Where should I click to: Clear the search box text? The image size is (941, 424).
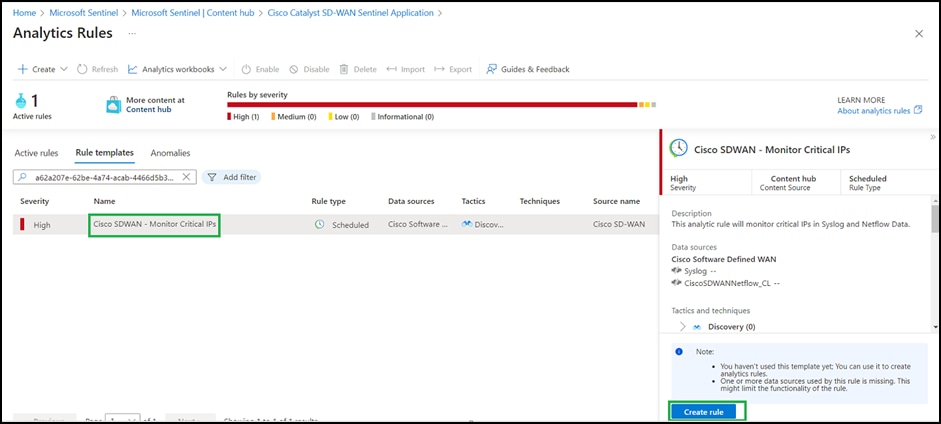click(x=186, y=177)
